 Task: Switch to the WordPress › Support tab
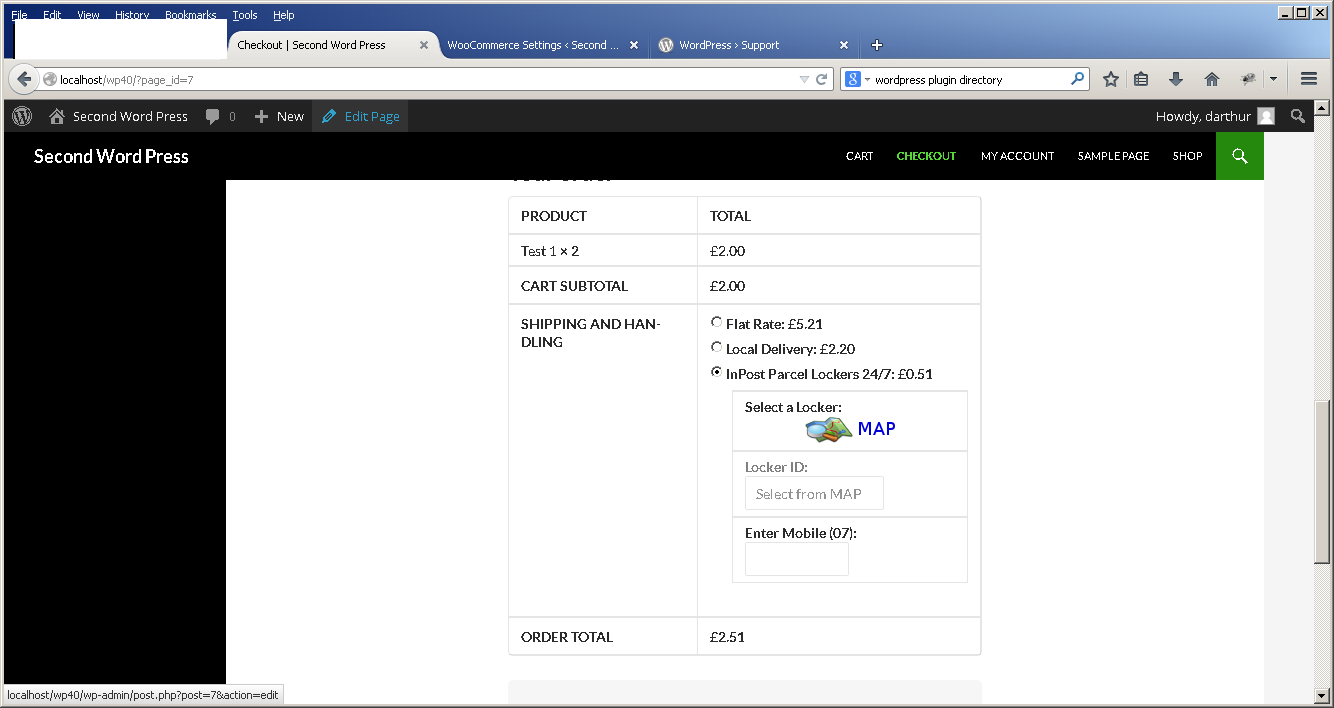click(x=754, y=45)
